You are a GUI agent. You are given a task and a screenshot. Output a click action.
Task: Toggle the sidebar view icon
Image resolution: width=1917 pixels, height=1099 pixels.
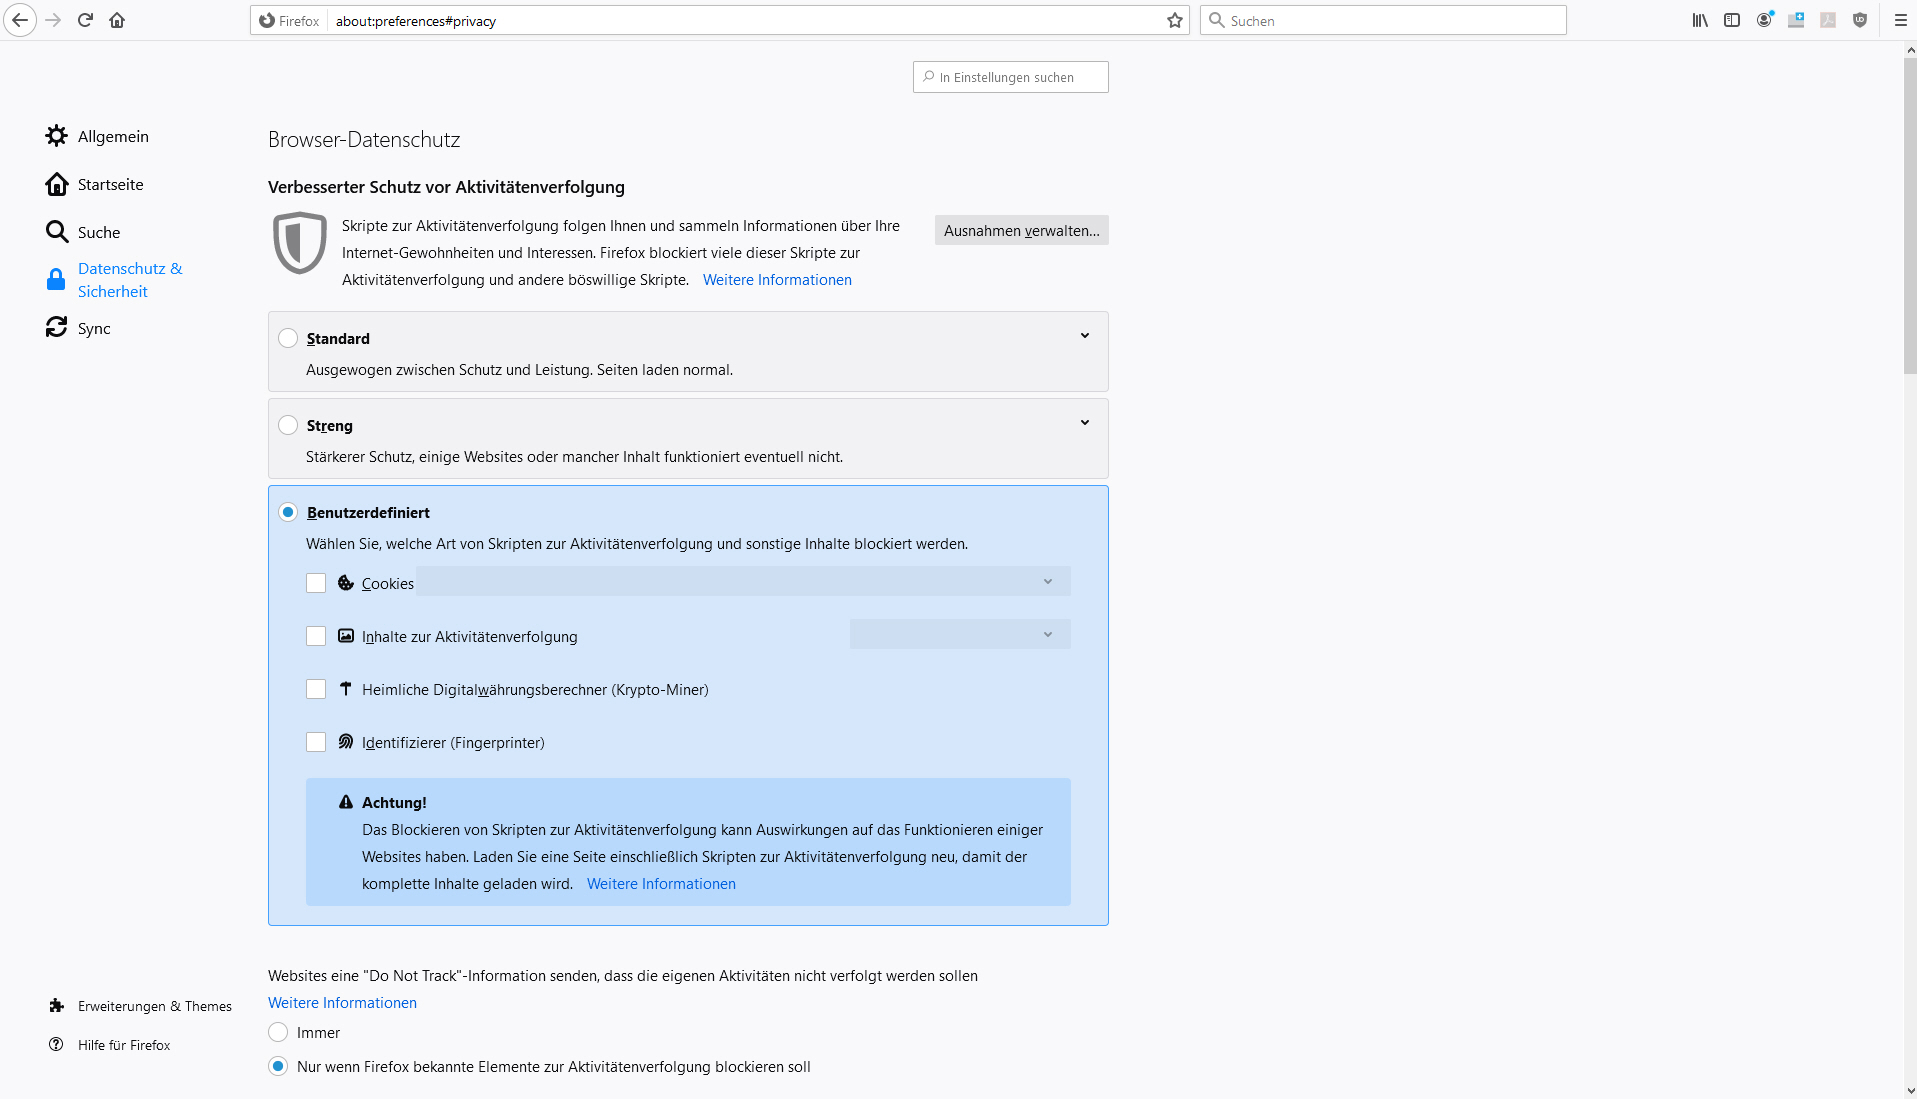[1732, 20]
